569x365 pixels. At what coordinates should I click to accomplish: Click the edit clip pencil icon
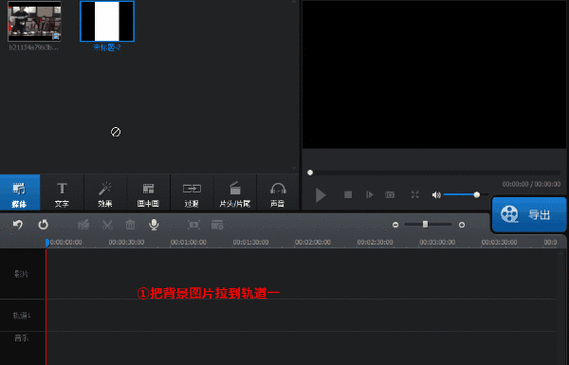(x=83, y=225)
